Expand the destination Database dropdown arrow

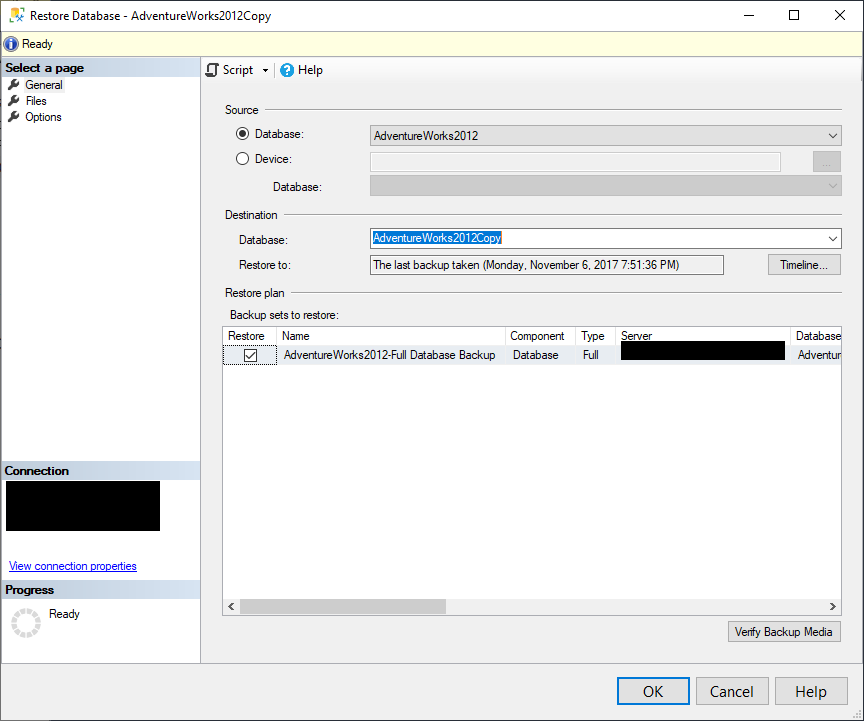[833, 239]
